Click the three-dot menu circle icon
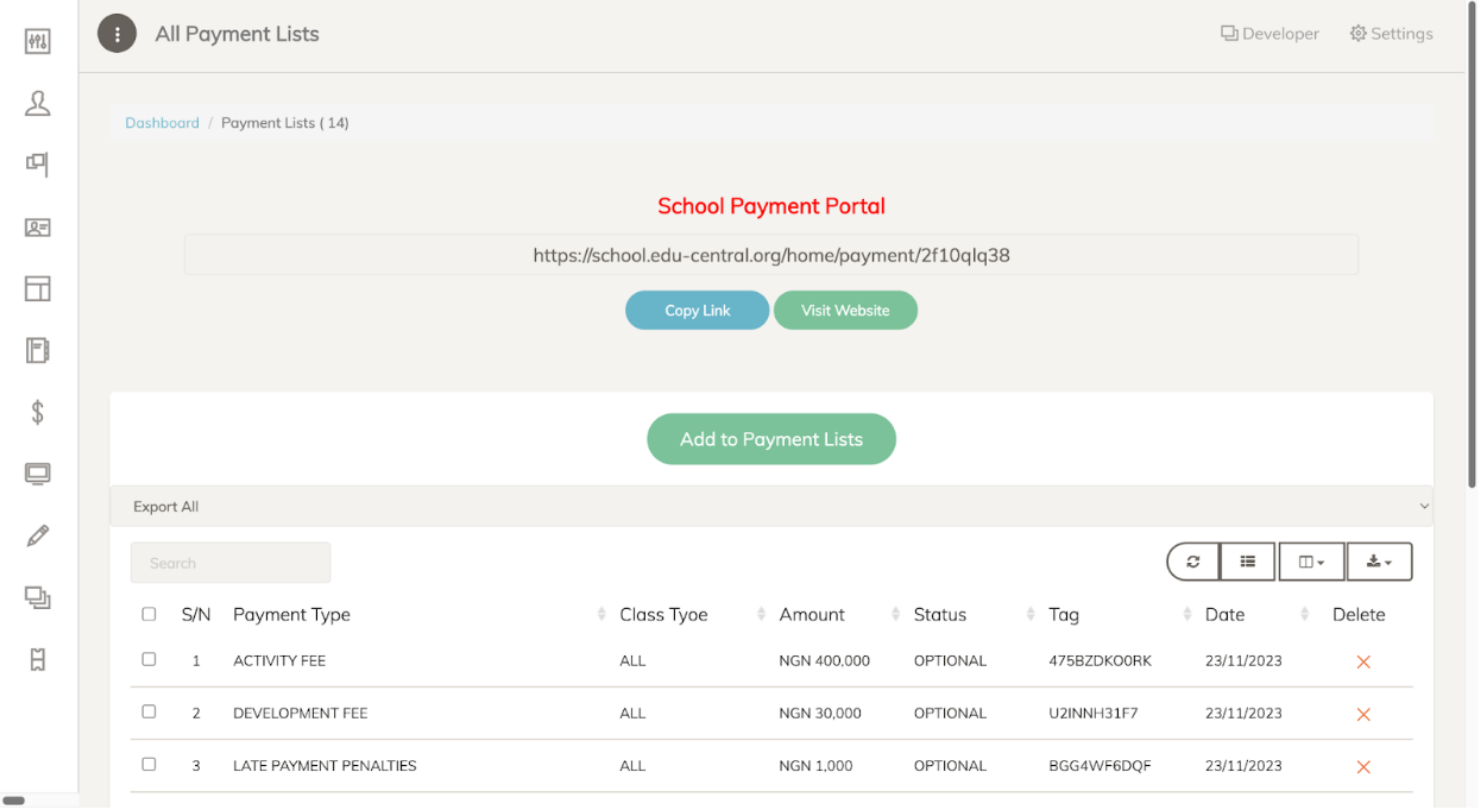Viewport: 1478px width, 808px height. (x=117, y=34)
